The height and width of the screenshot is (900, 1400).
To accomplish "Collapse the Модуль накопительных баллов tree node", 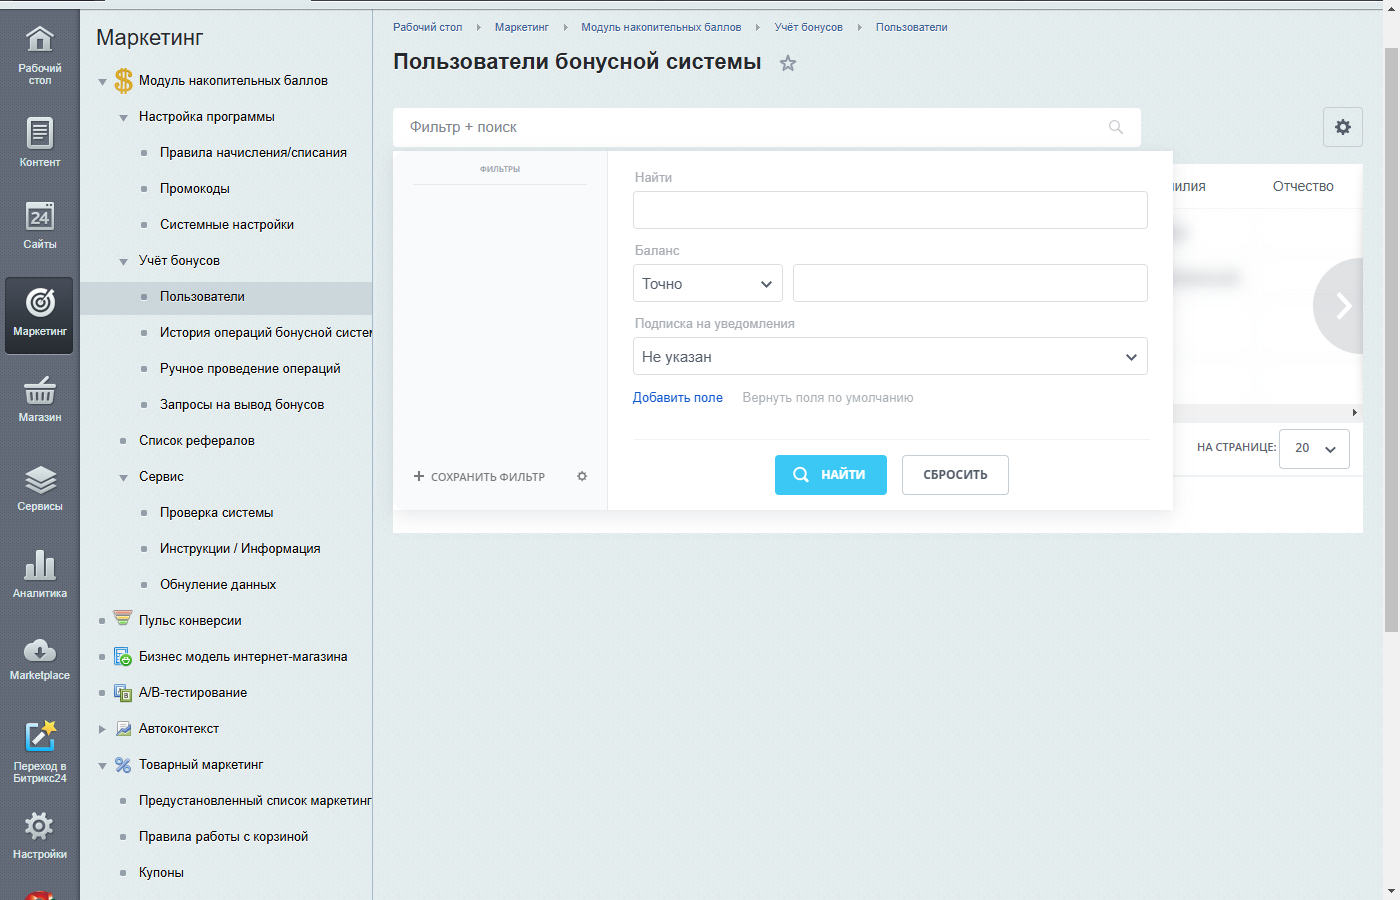I will pos(102,81).
